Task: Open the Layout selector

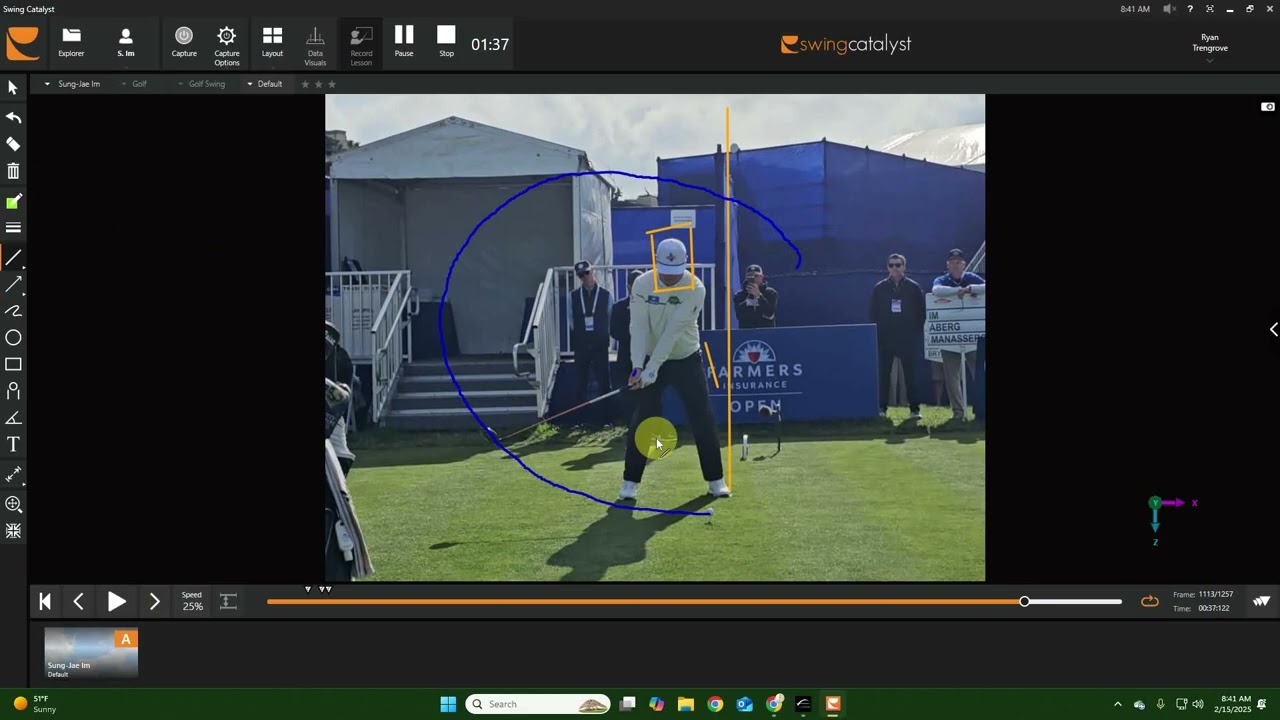Action: coord(272,43)
